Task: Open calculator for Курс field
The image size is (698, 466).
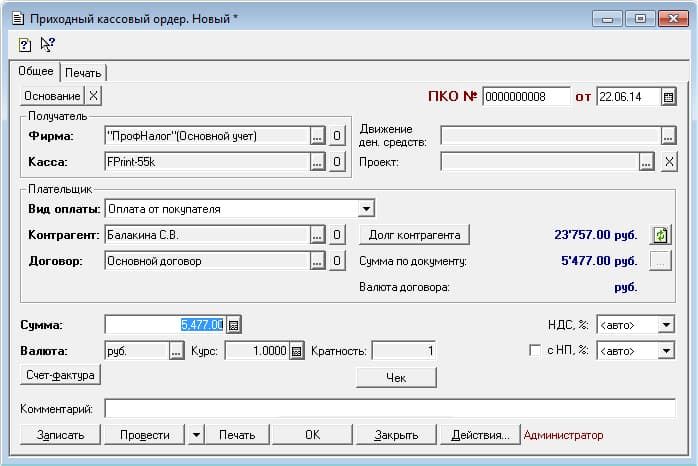Action: point(296,351)
